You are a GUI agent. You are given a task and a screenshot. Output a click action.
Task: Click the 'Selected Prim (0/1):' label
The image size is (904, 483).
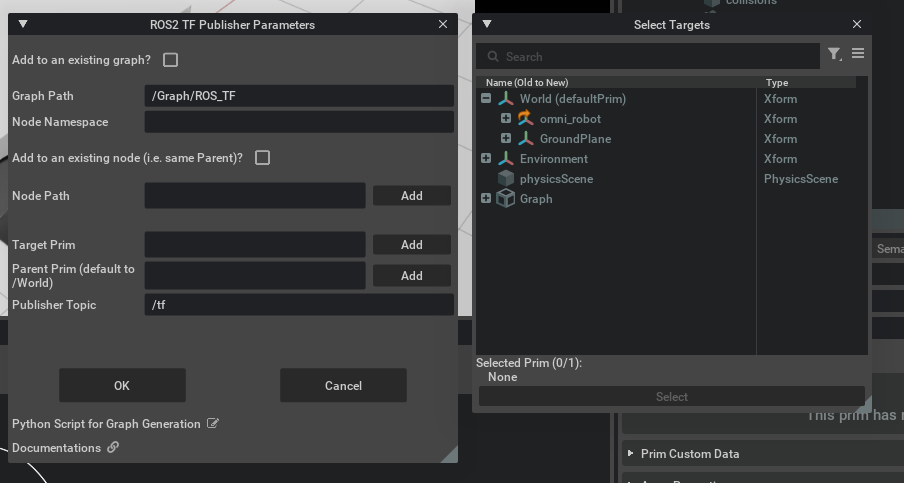click(x=529, y=363)
